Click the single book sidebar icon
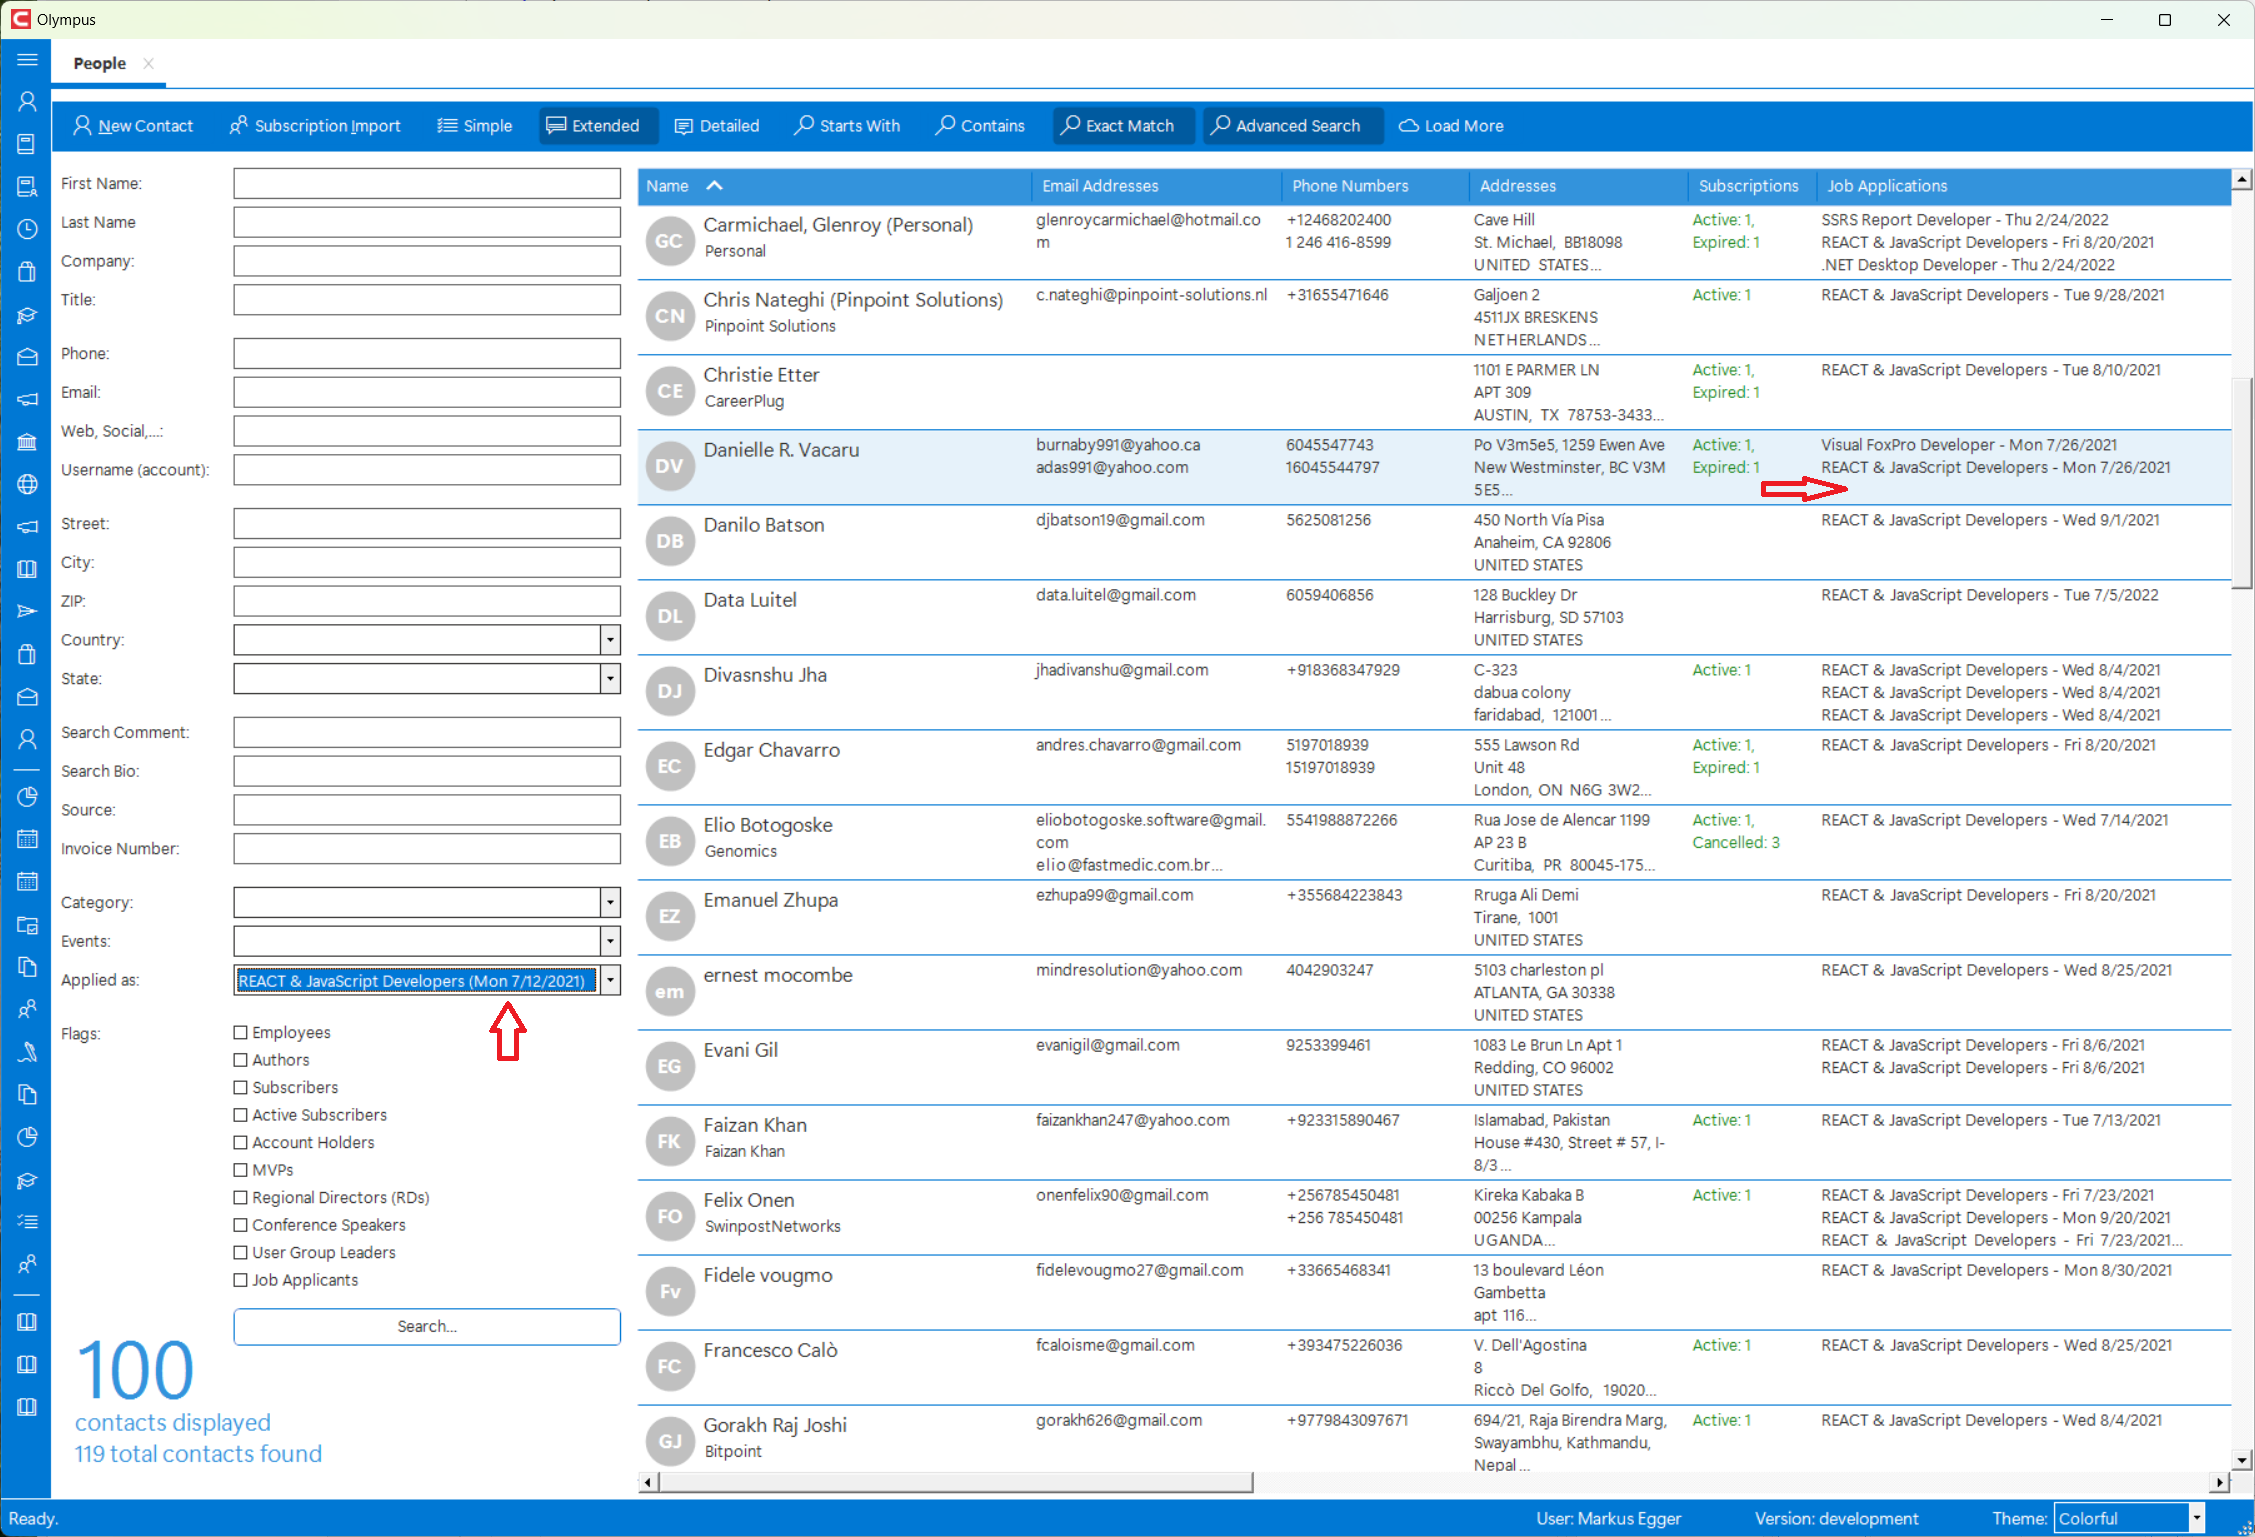The height and width of the screenshot is (1537, 2255). (x=27, y=144)
